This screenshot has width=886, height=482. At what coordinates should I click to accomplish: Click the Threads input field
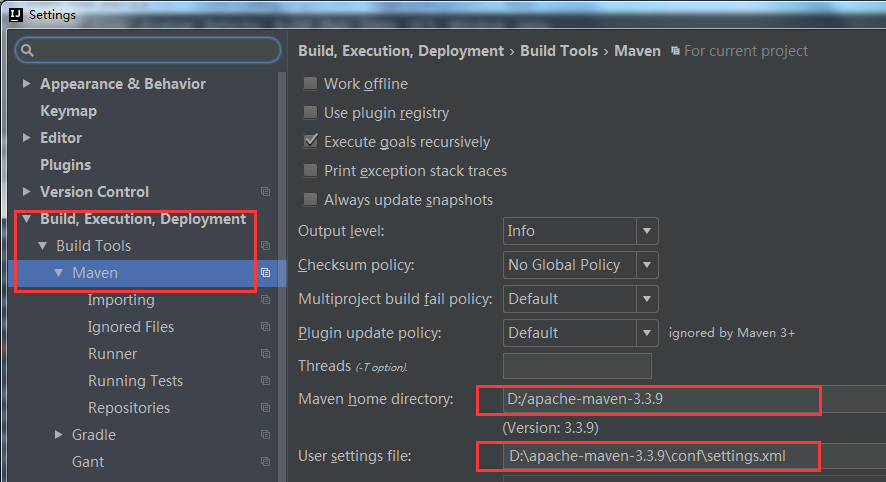(576, 366)
